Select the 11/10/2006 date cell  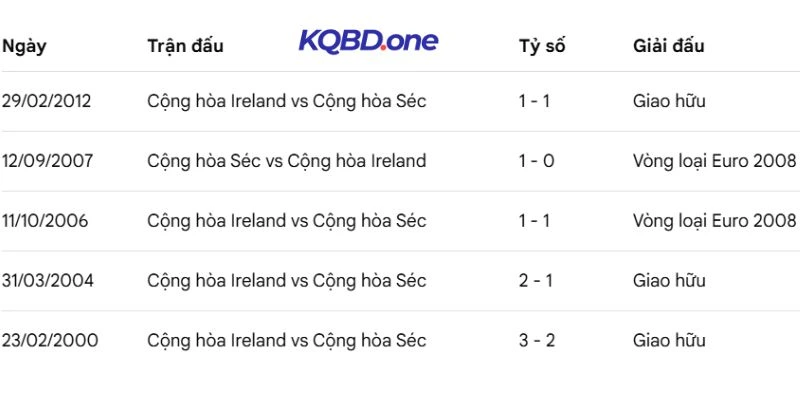point(45,221)
